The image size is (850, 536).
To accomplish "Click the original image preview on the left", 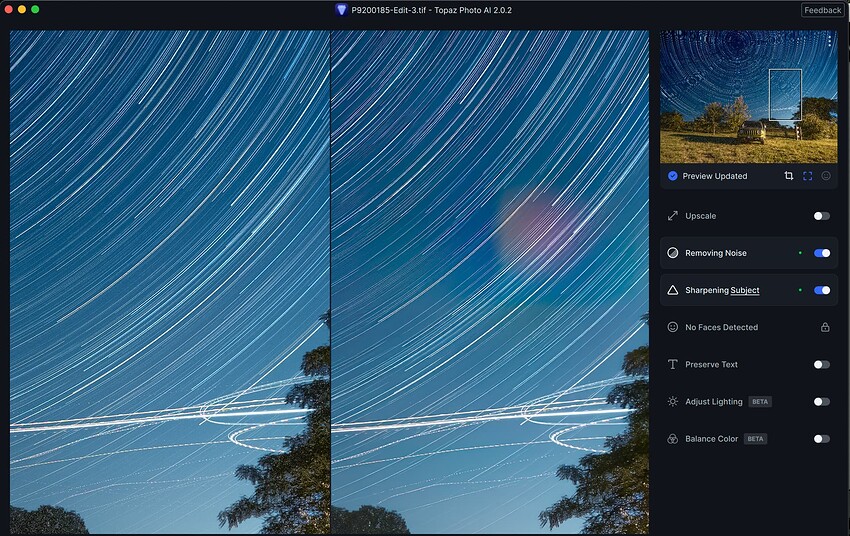I will pos(170,282).
